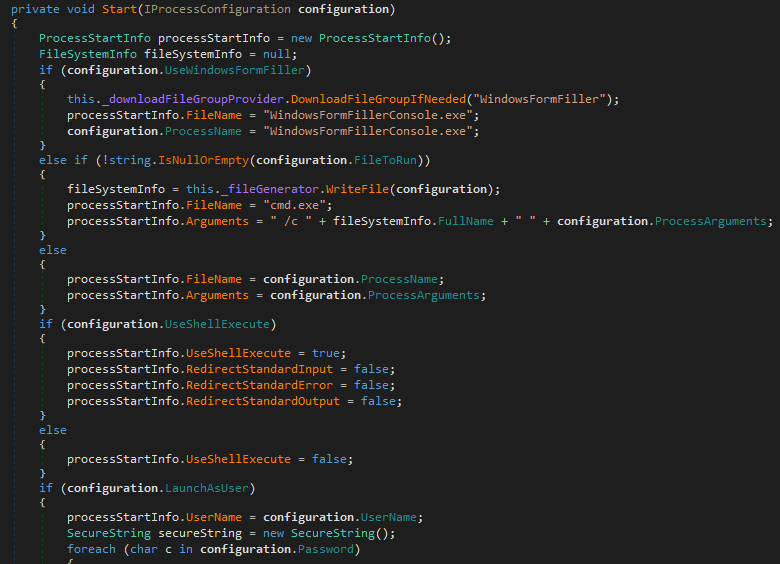
Task: Click the foreach keyword
Action: pos(91,549)
